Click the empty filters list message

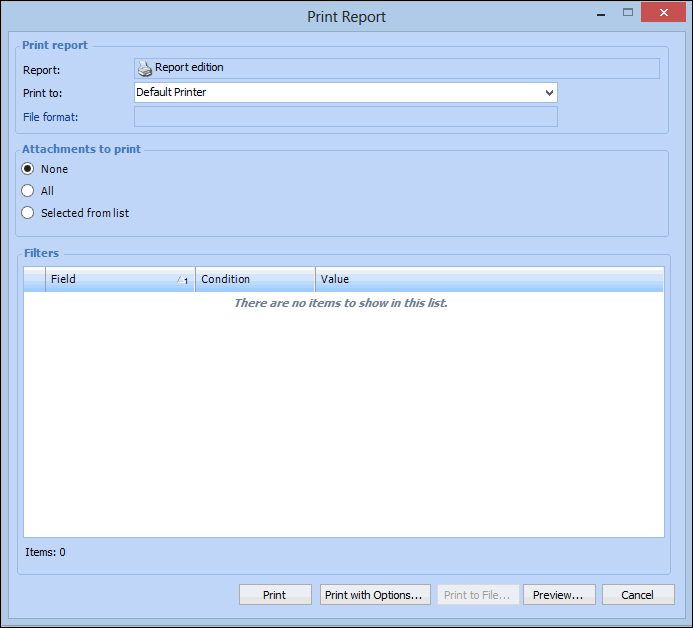(x=341, y=303)
